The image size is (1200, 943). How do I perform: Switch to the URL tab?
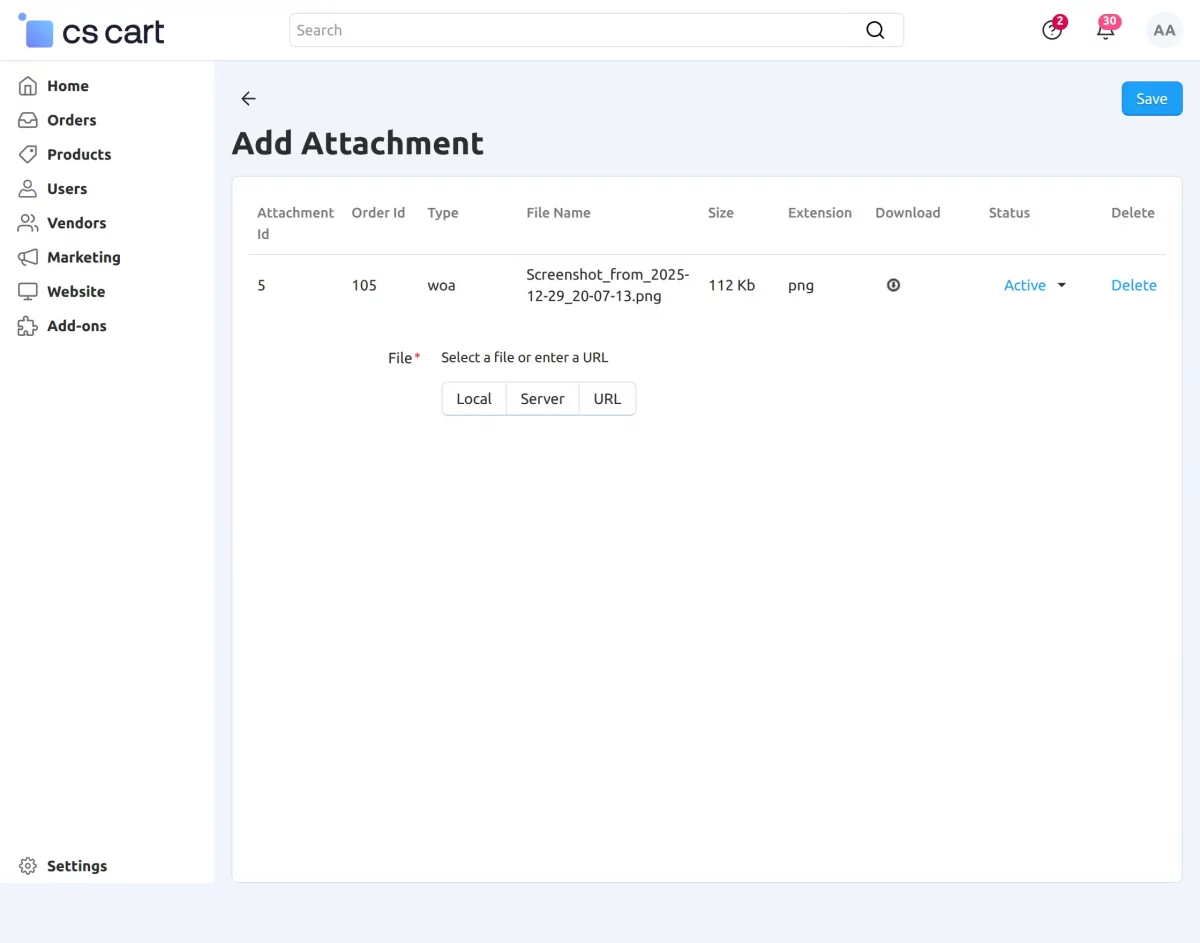pos(607,398)
